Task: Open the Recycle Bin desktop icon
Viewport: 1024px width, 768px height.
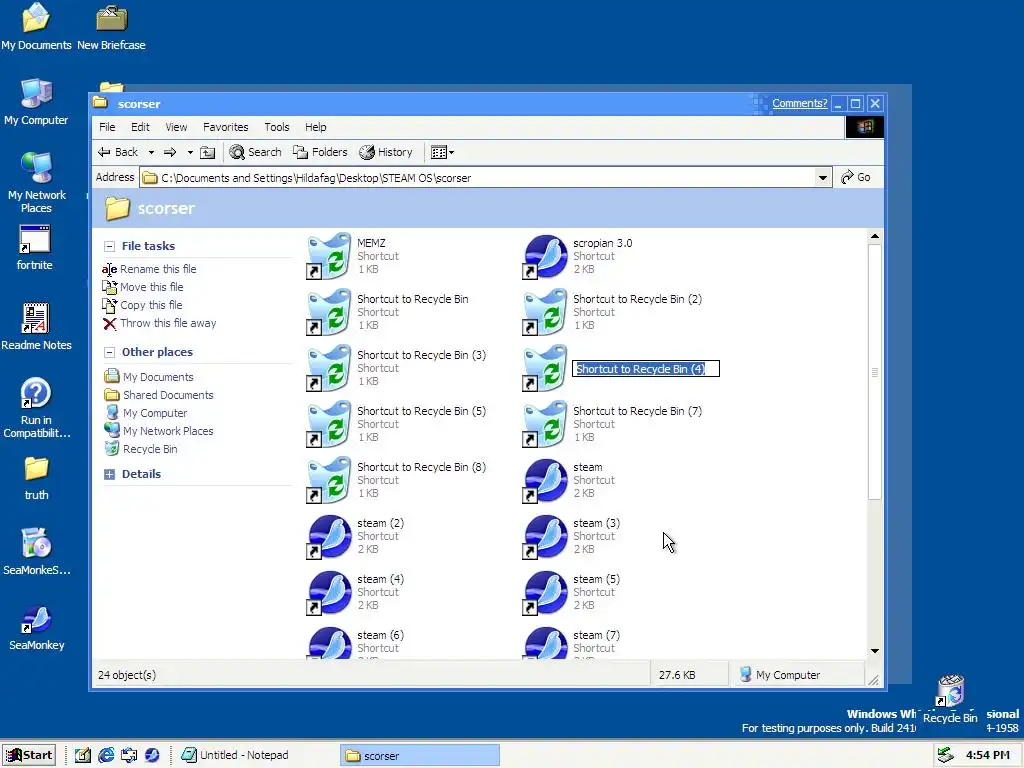Action: coord(950,699)
